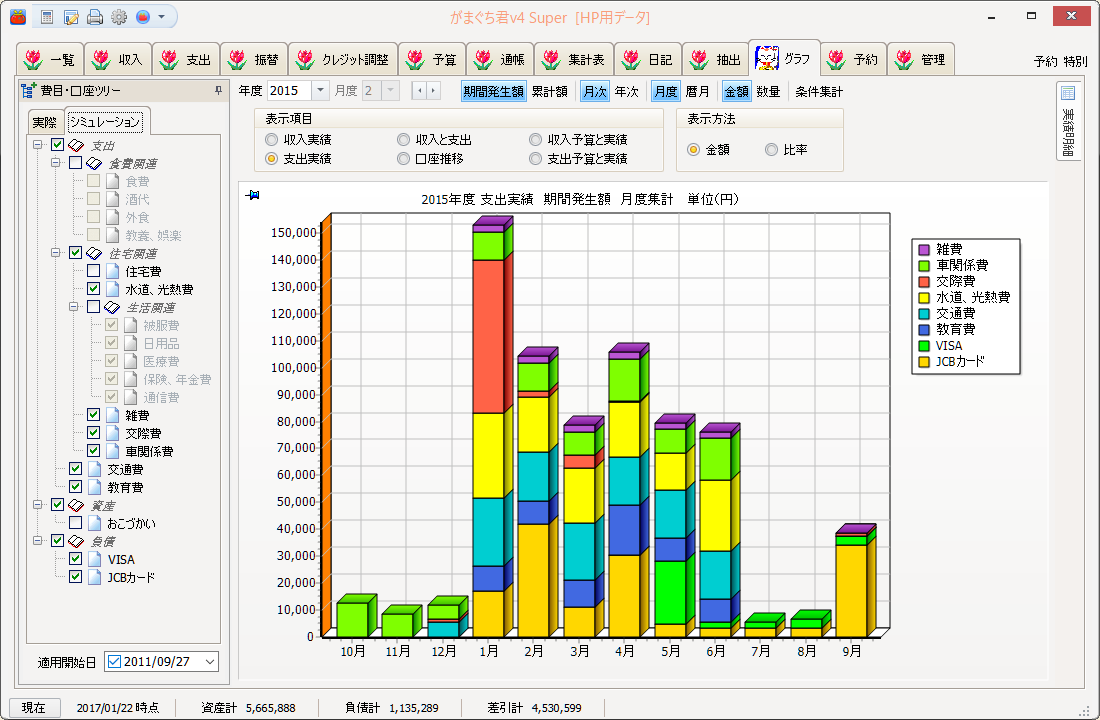Screen dimensions: 1100x720
Task: Open the 抽出 tab
Action: tap(716, 60)
